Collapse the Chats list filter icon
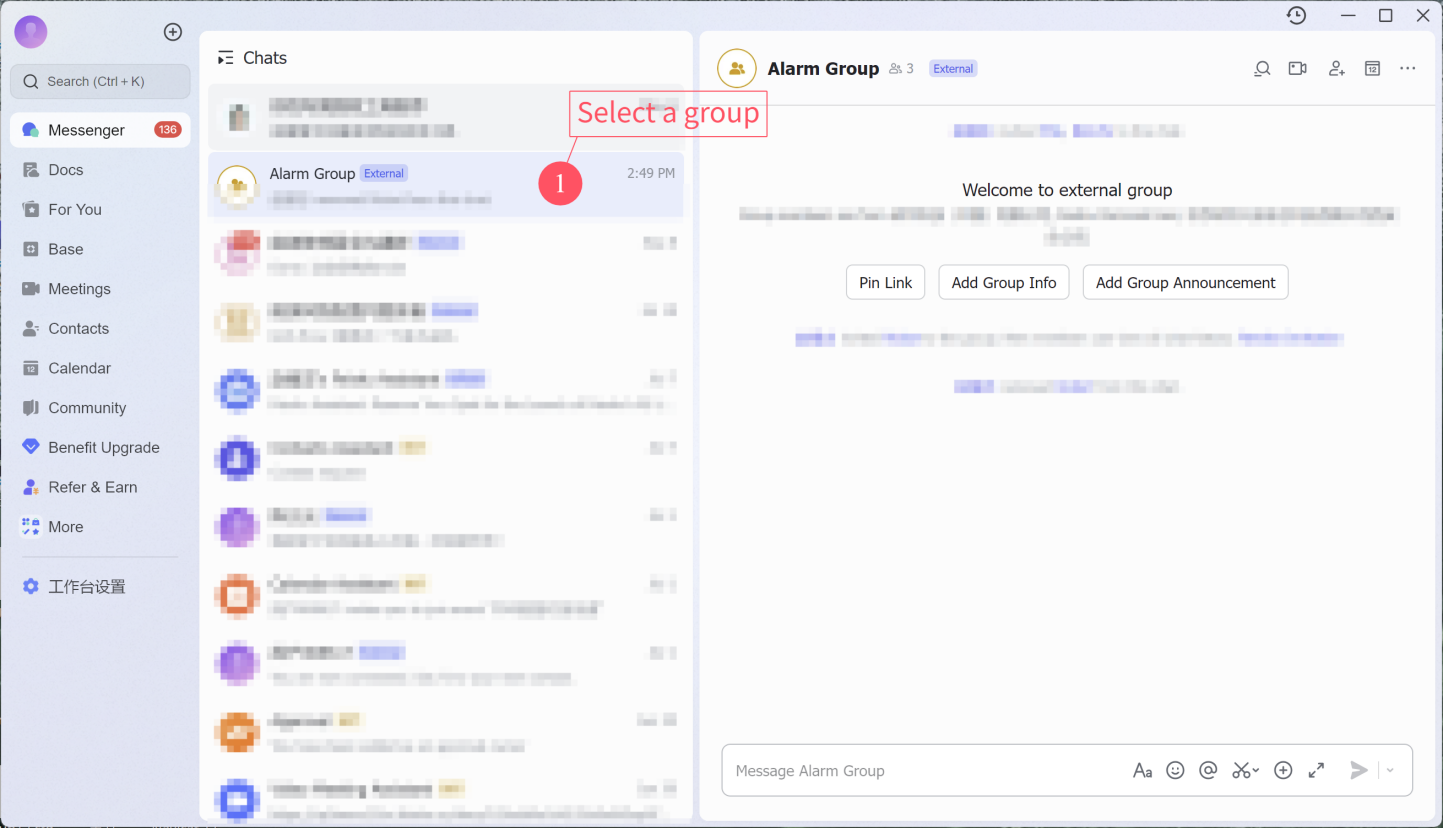The image size is (1443, 828). point(226,58)
